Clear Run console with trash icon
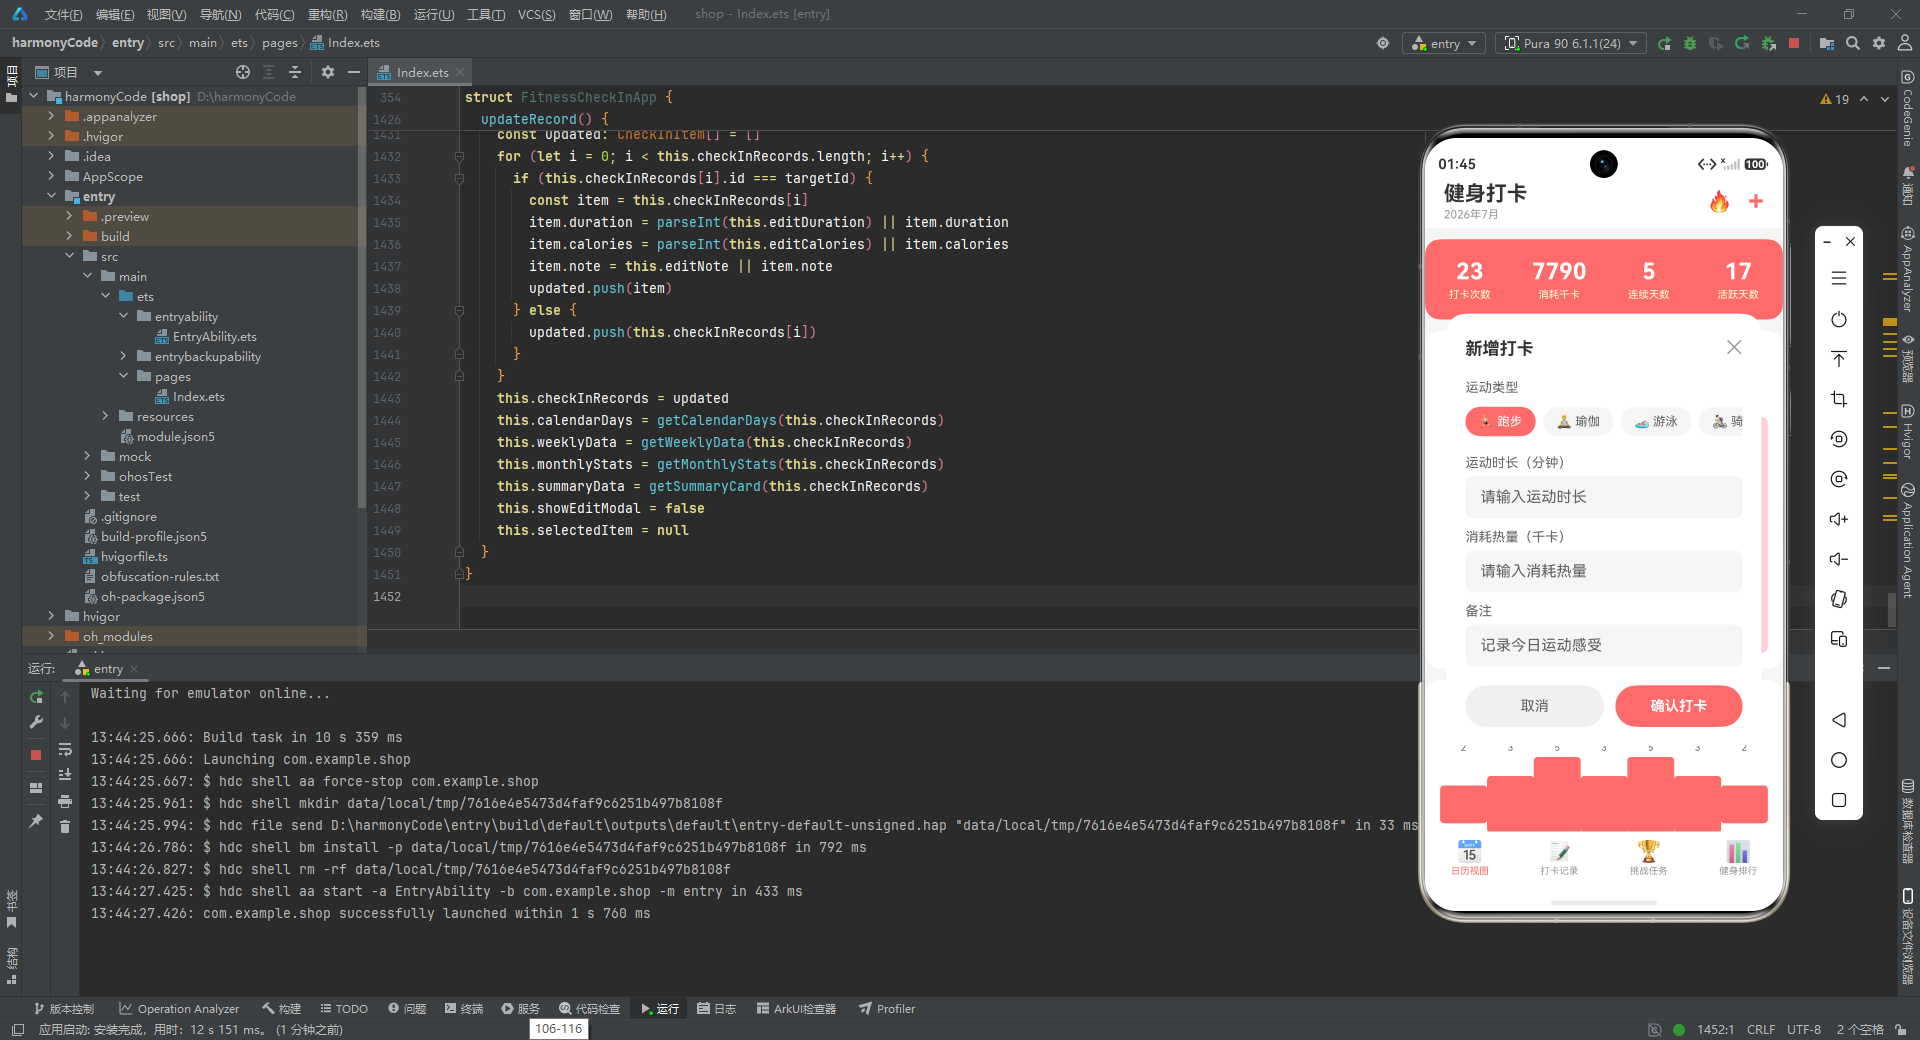Image resolution: width=1920 pixels, height=1040 pixels. tap(65, 826)
